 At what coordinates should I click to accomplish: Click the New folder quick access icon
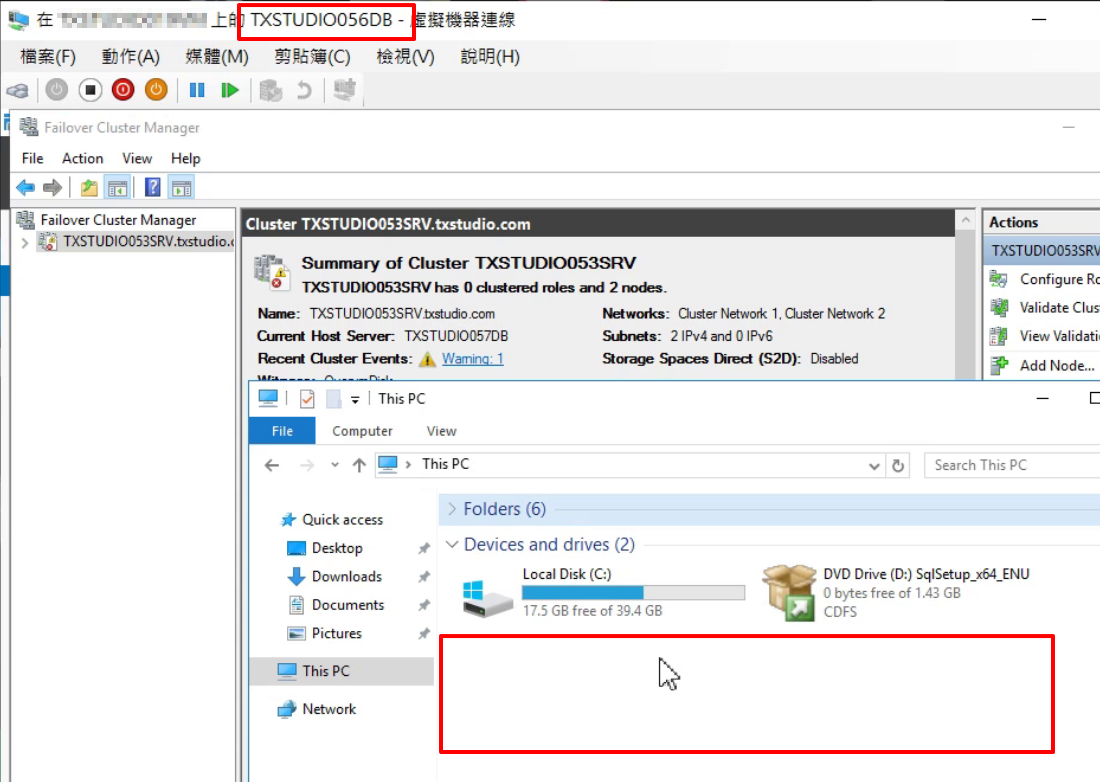click(334, 399)
